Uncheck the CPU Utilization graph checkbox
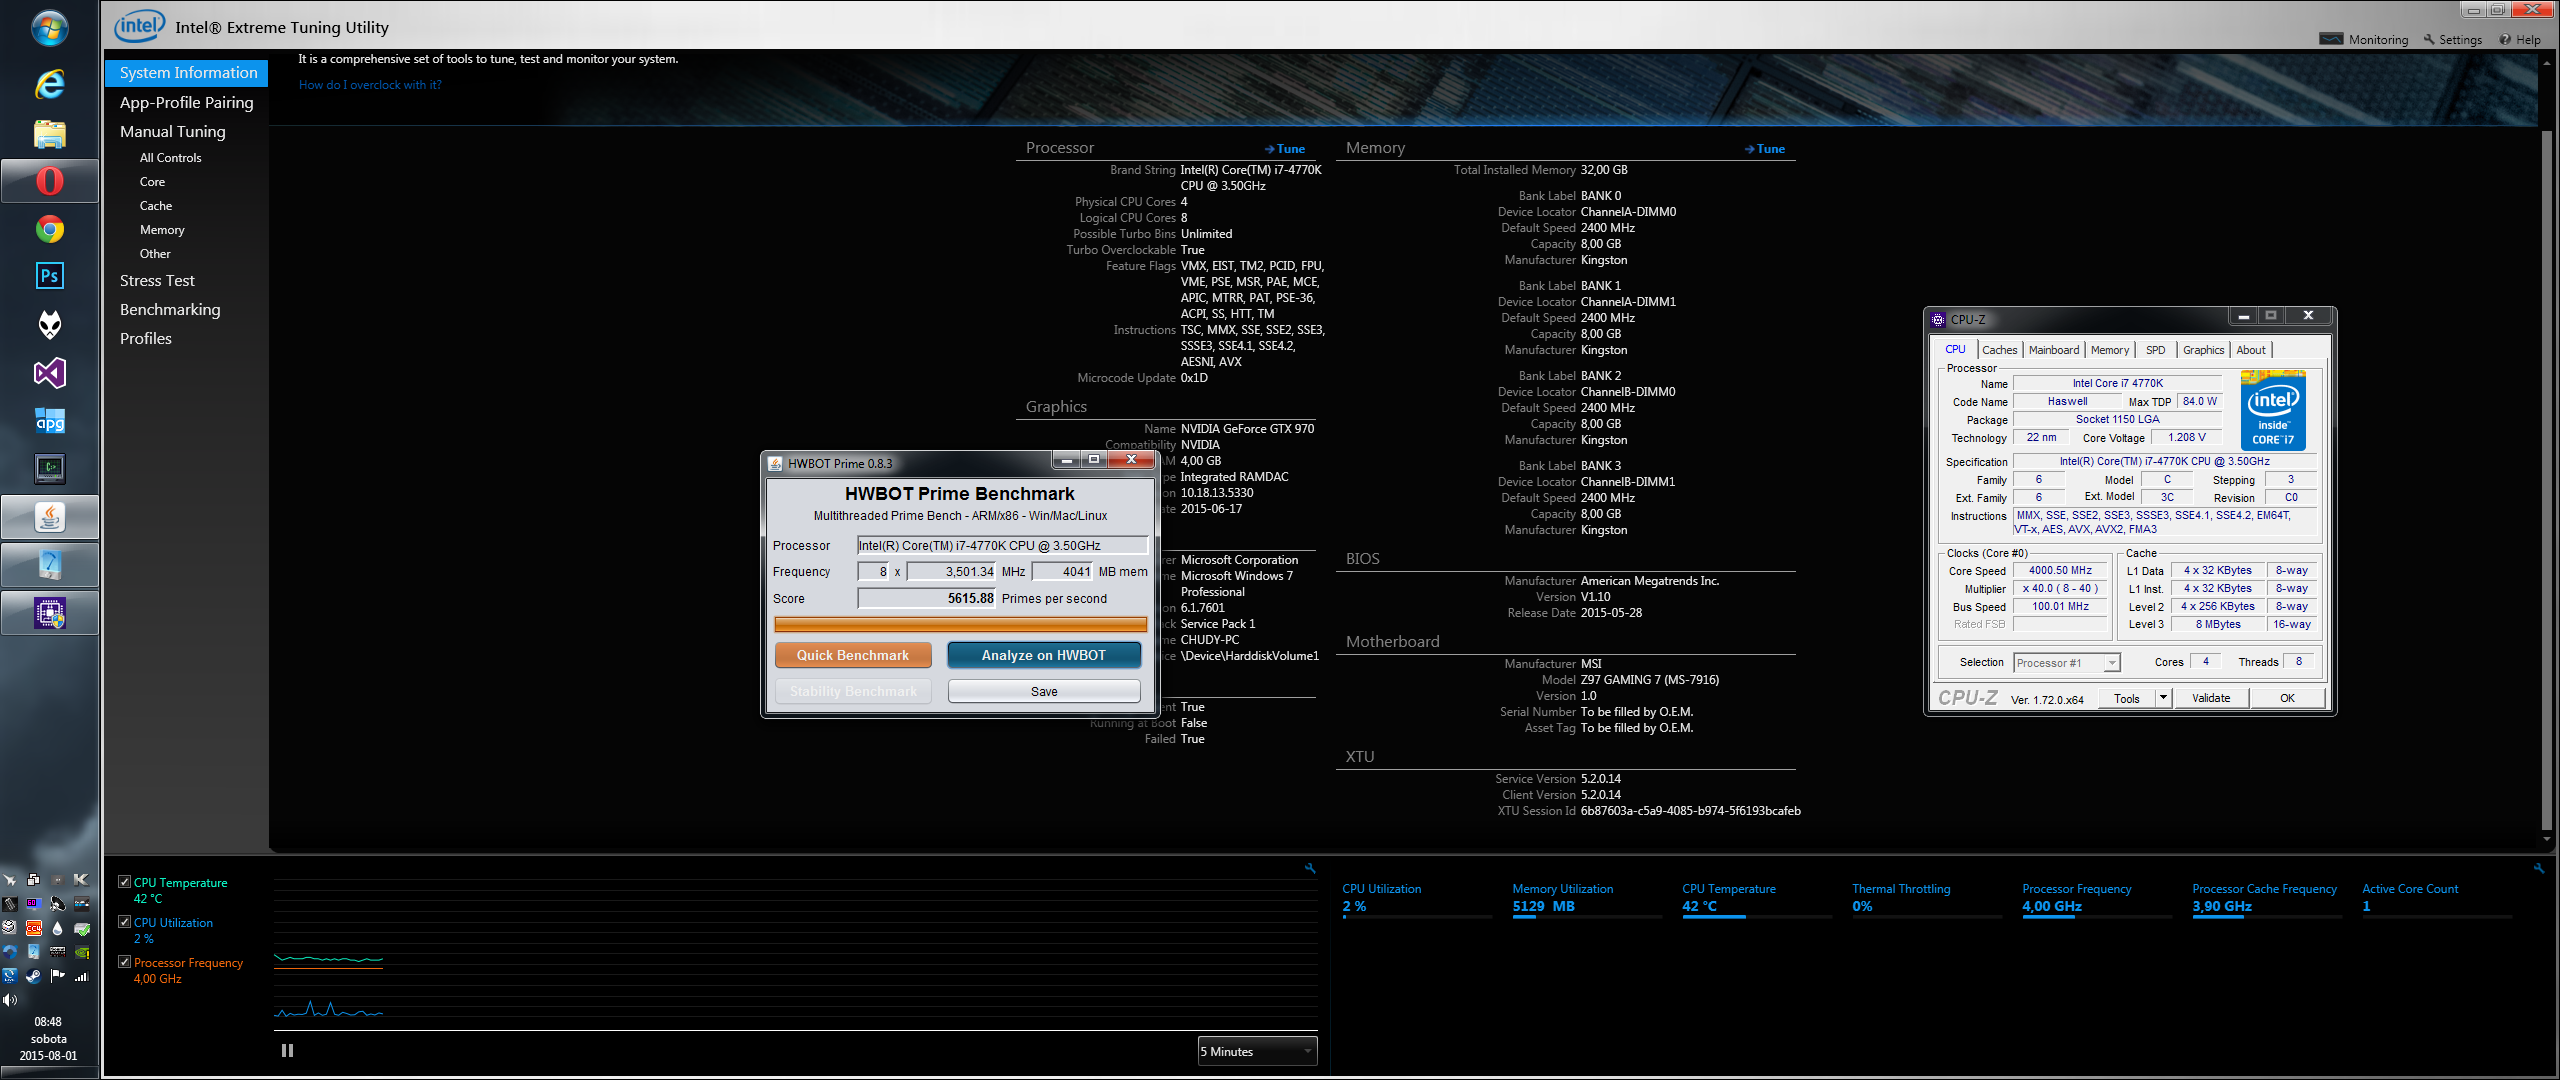The image size is (2560, 1080). point(125,922)
